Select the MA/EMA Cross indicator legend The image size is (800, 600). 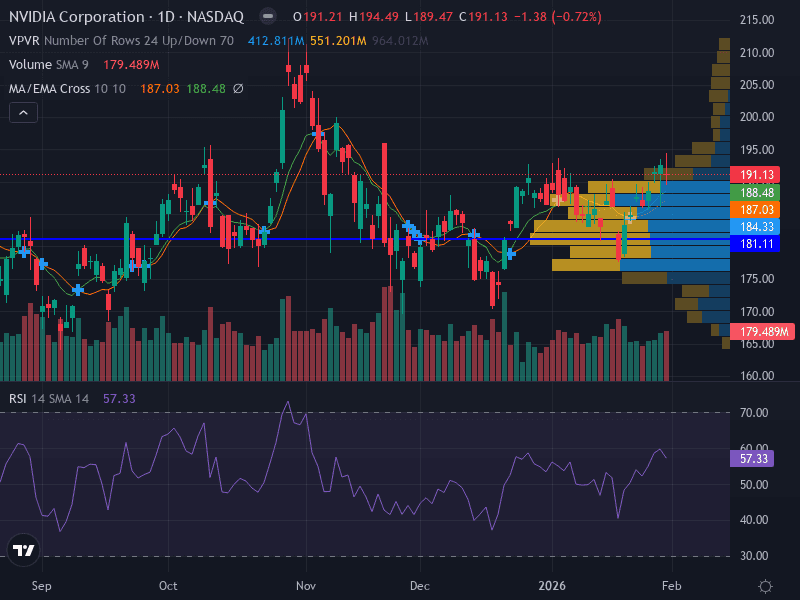67,89
